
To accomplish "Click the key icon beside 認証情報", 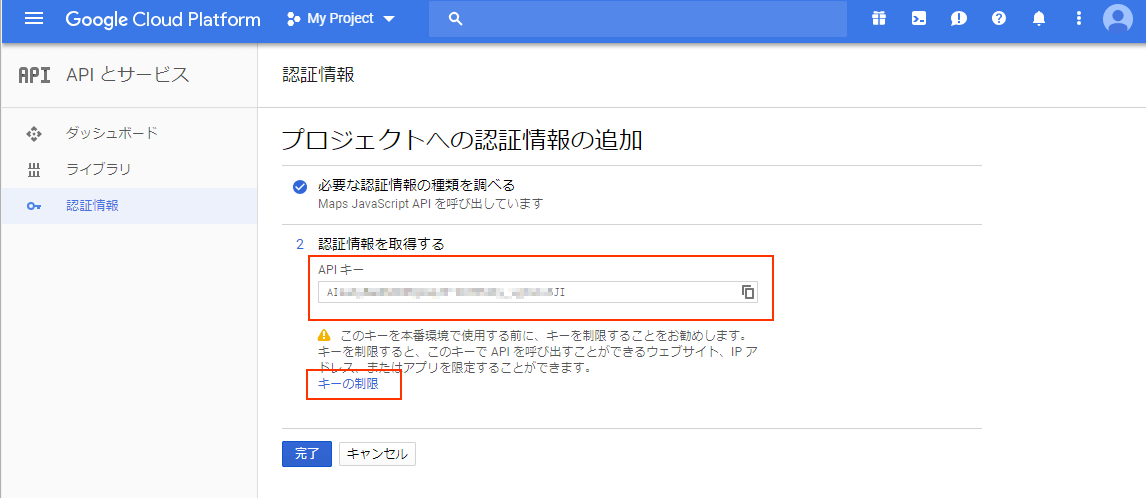I will [x=34, y=206].
